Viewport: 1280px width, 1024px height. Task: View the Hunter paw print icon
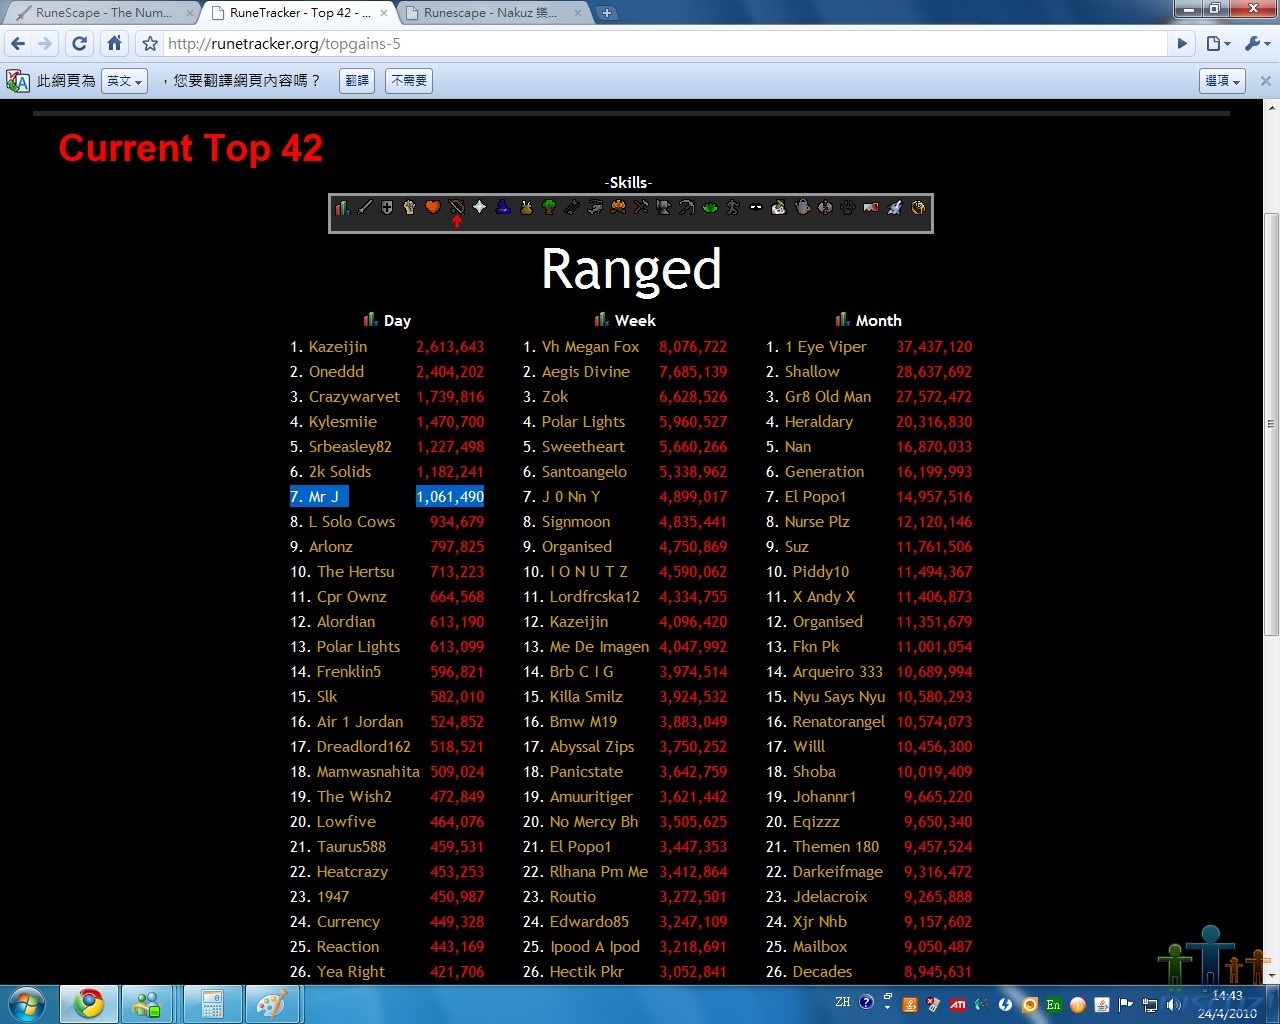pos(848,207)
